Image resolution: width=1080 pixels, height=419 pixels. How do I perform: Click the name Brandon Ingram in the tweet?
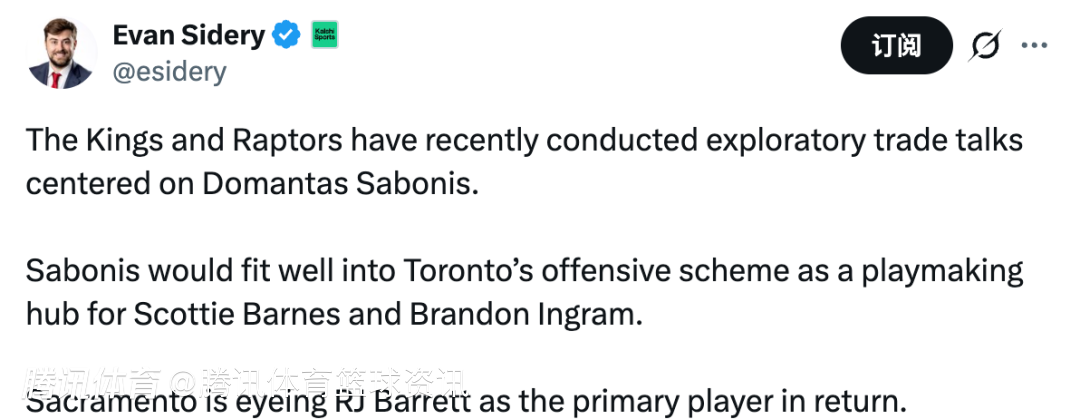[x=521, y=314]
